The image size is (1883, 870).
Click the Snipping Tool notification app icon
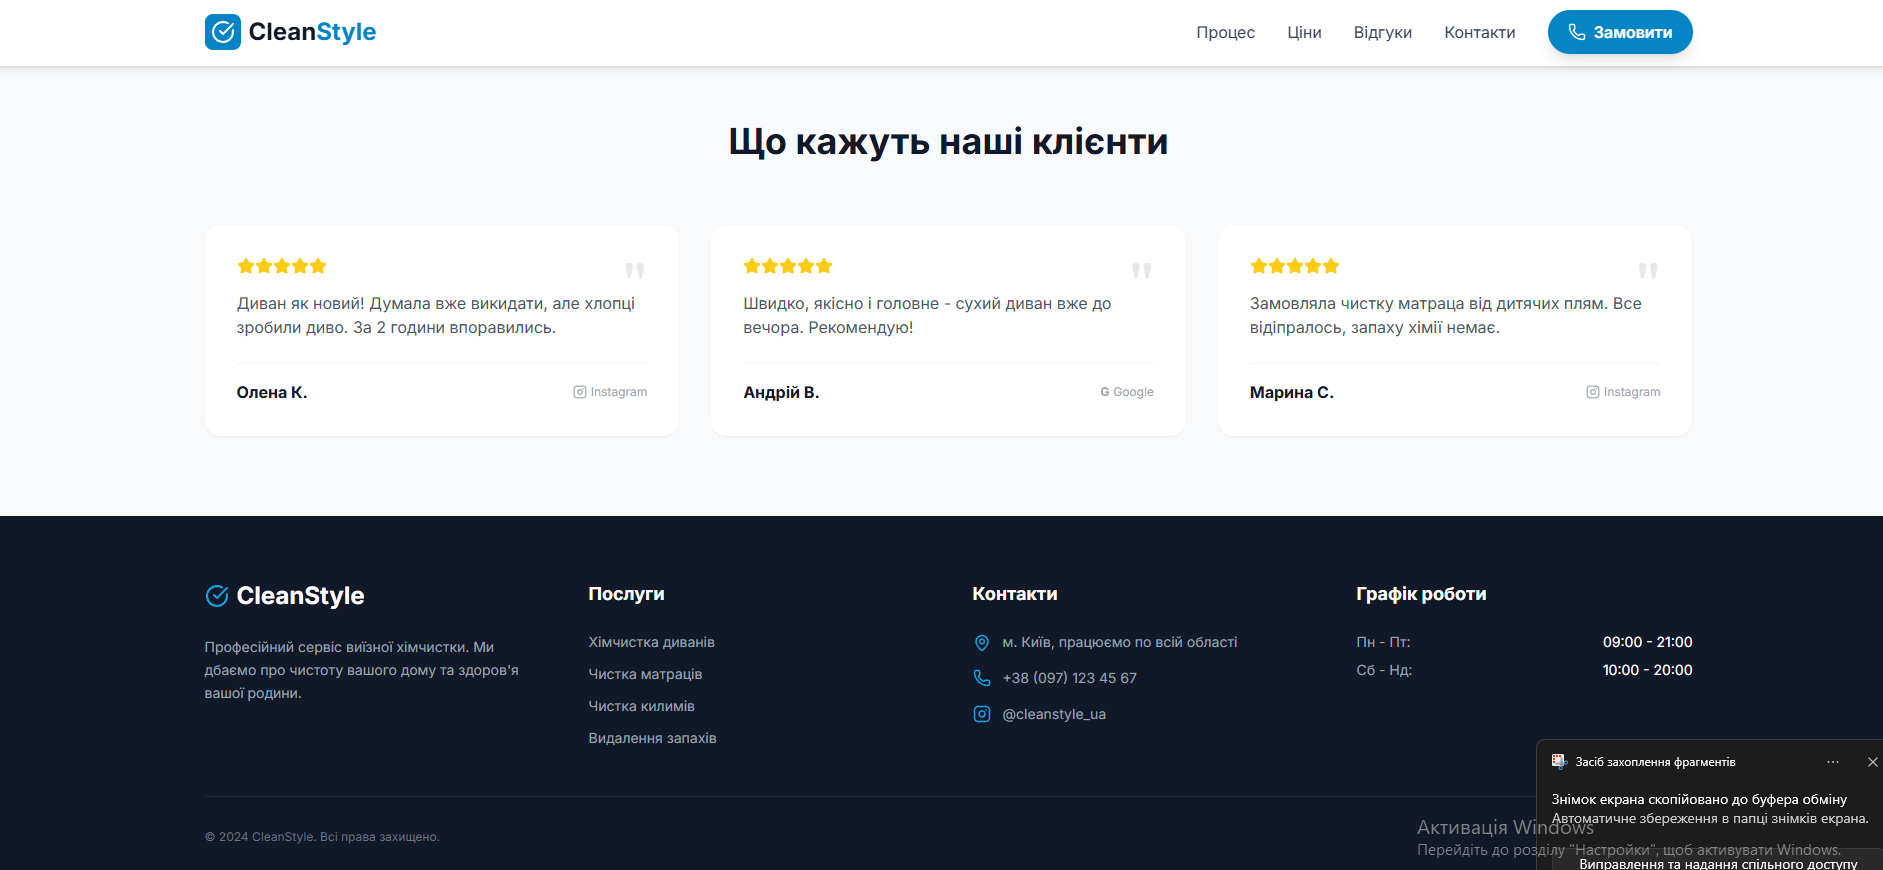point(1559,761)
